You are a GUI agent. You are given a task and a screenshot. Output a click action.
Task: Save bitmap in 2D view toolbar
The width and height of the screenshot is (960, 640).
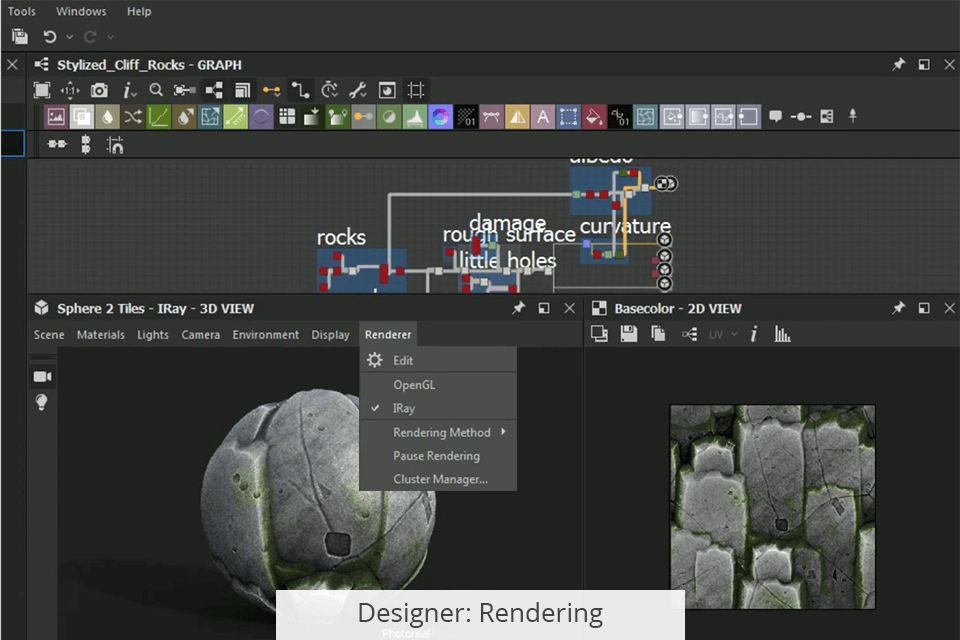(x=629, y=334)
